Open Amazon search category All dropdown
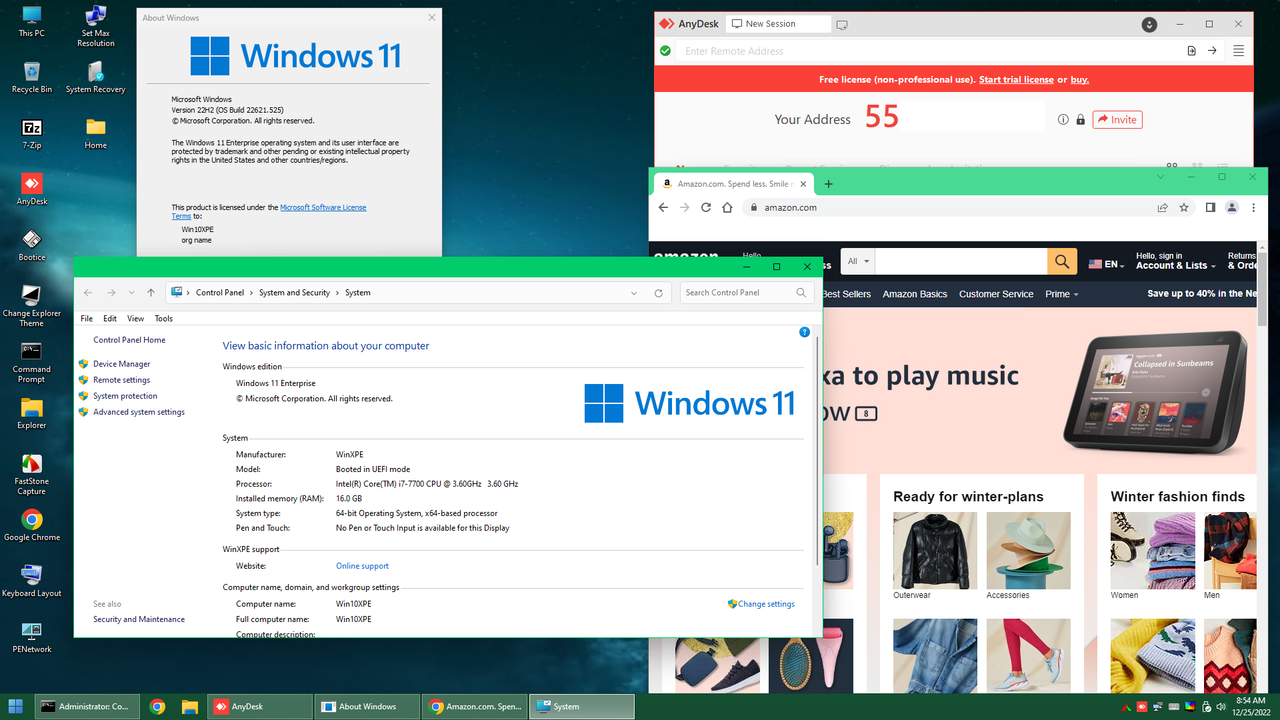The image size is (1280, 720). (859, 262)
